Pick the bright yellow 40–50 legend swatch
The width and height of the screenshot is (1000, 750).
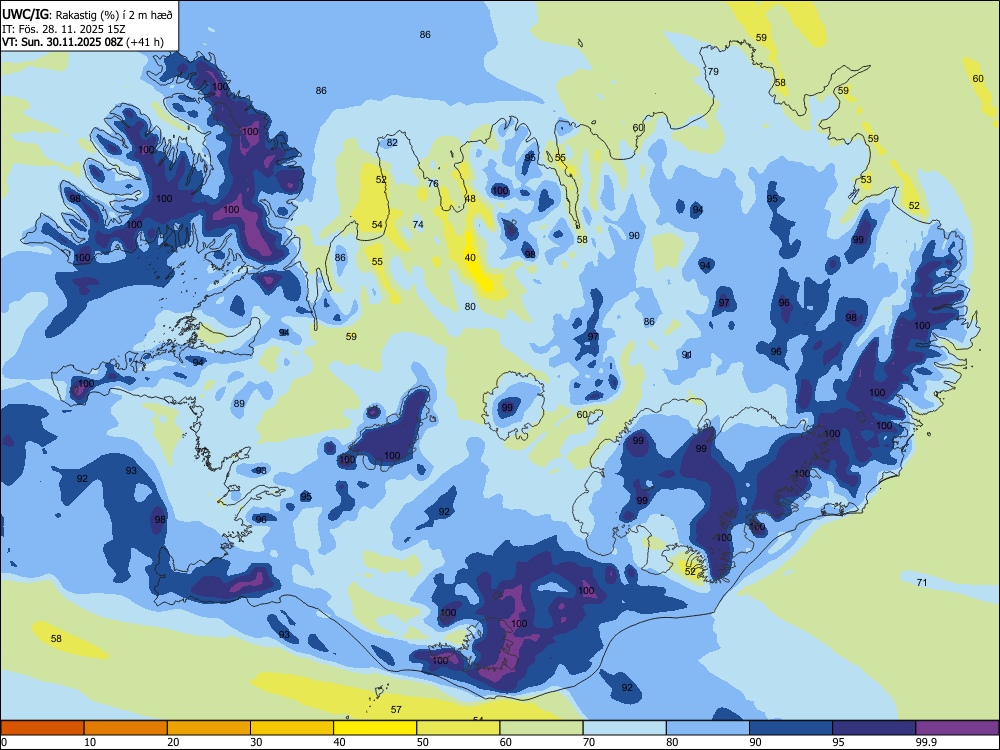tap(375, 728)
